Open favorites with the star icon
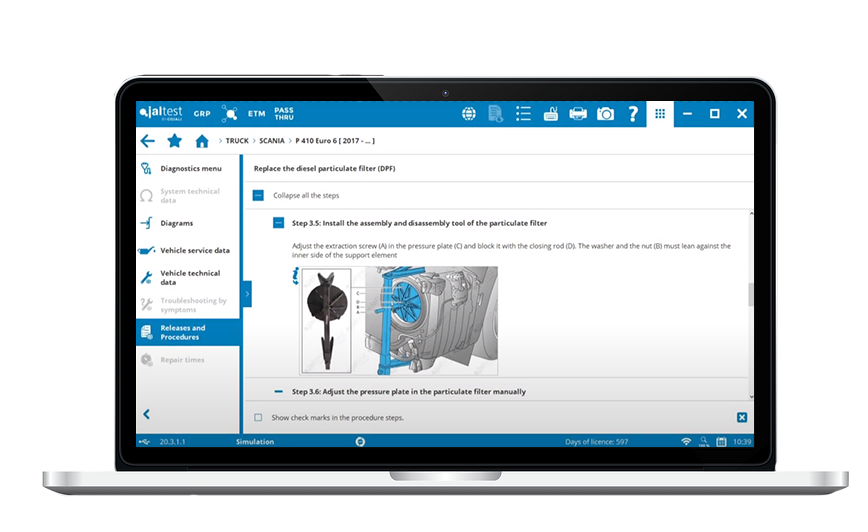 174,141
